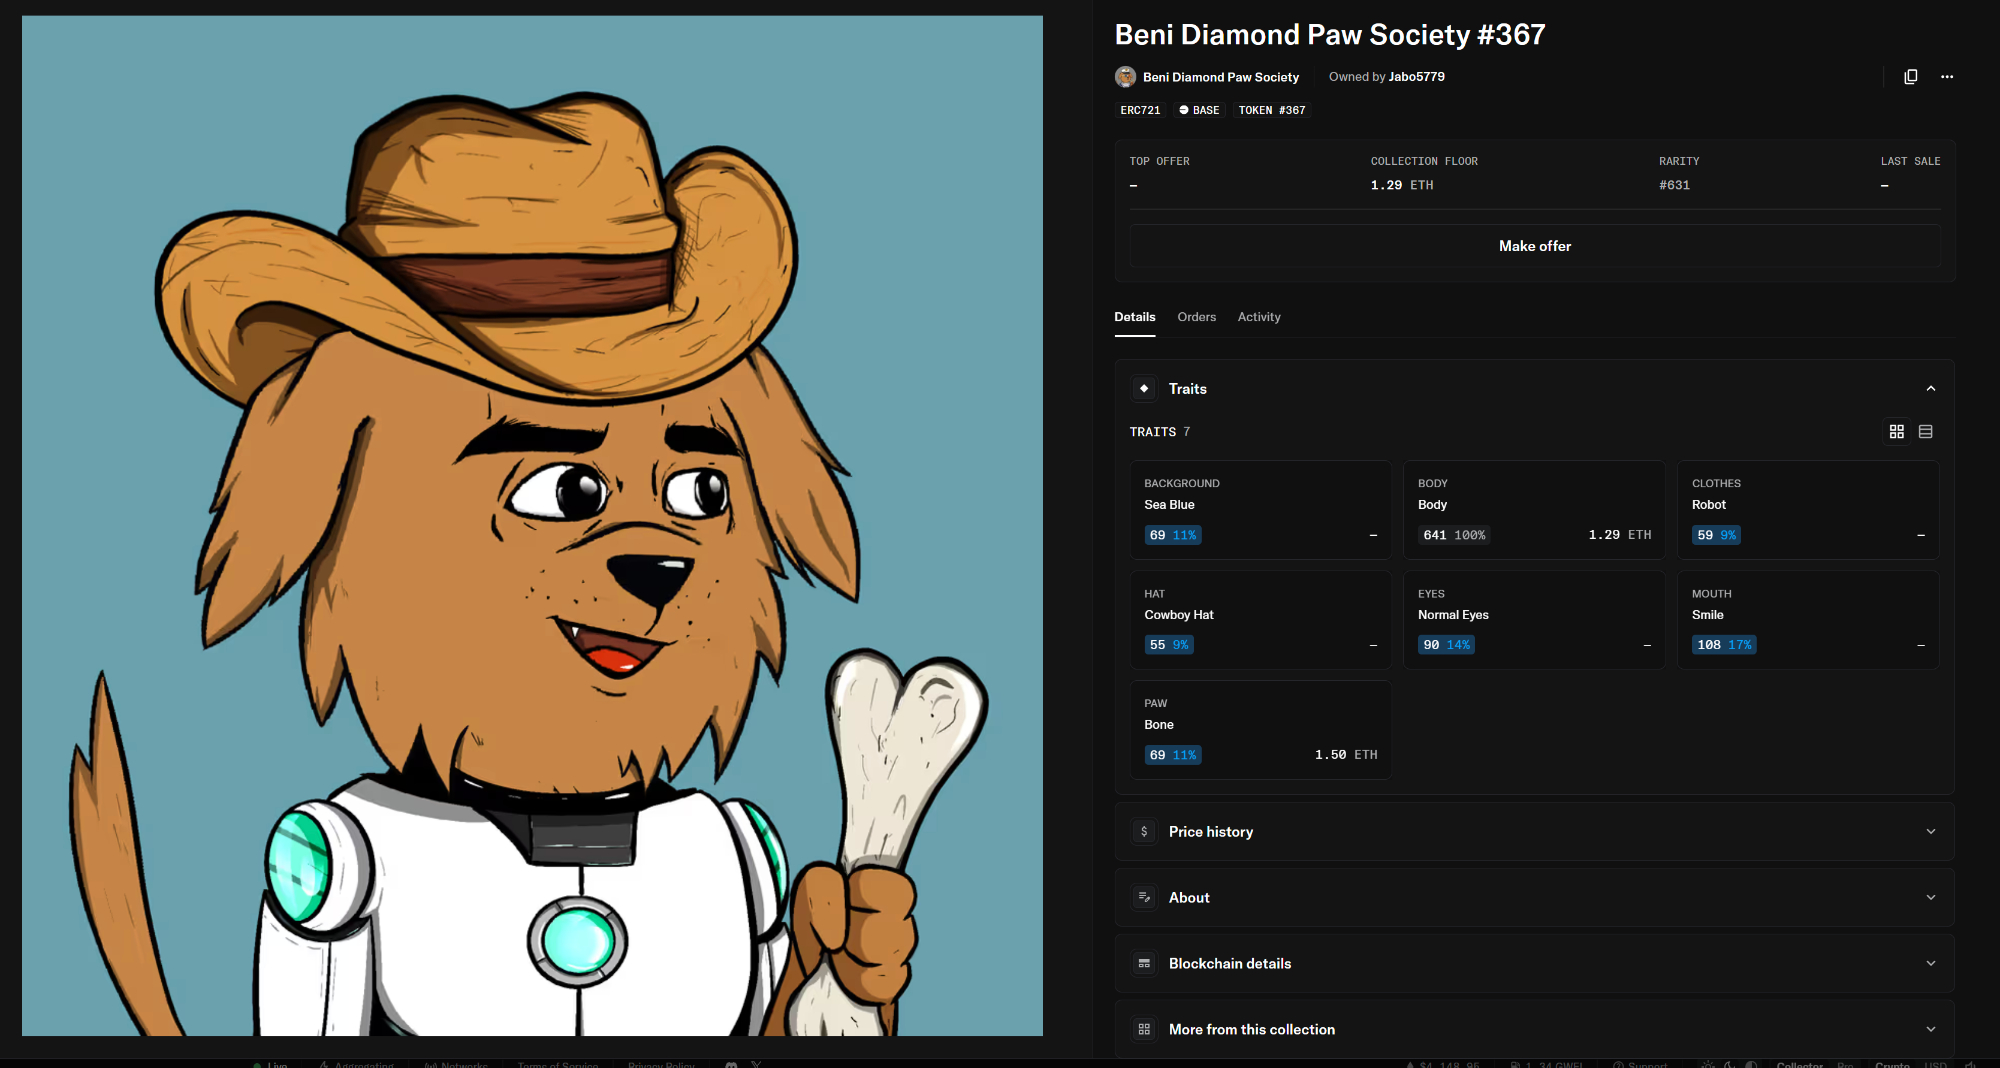The width and height of the screenshot is (2000, 1068).
Task: Expand the Price history chevron
Action: click(1931, 831)
